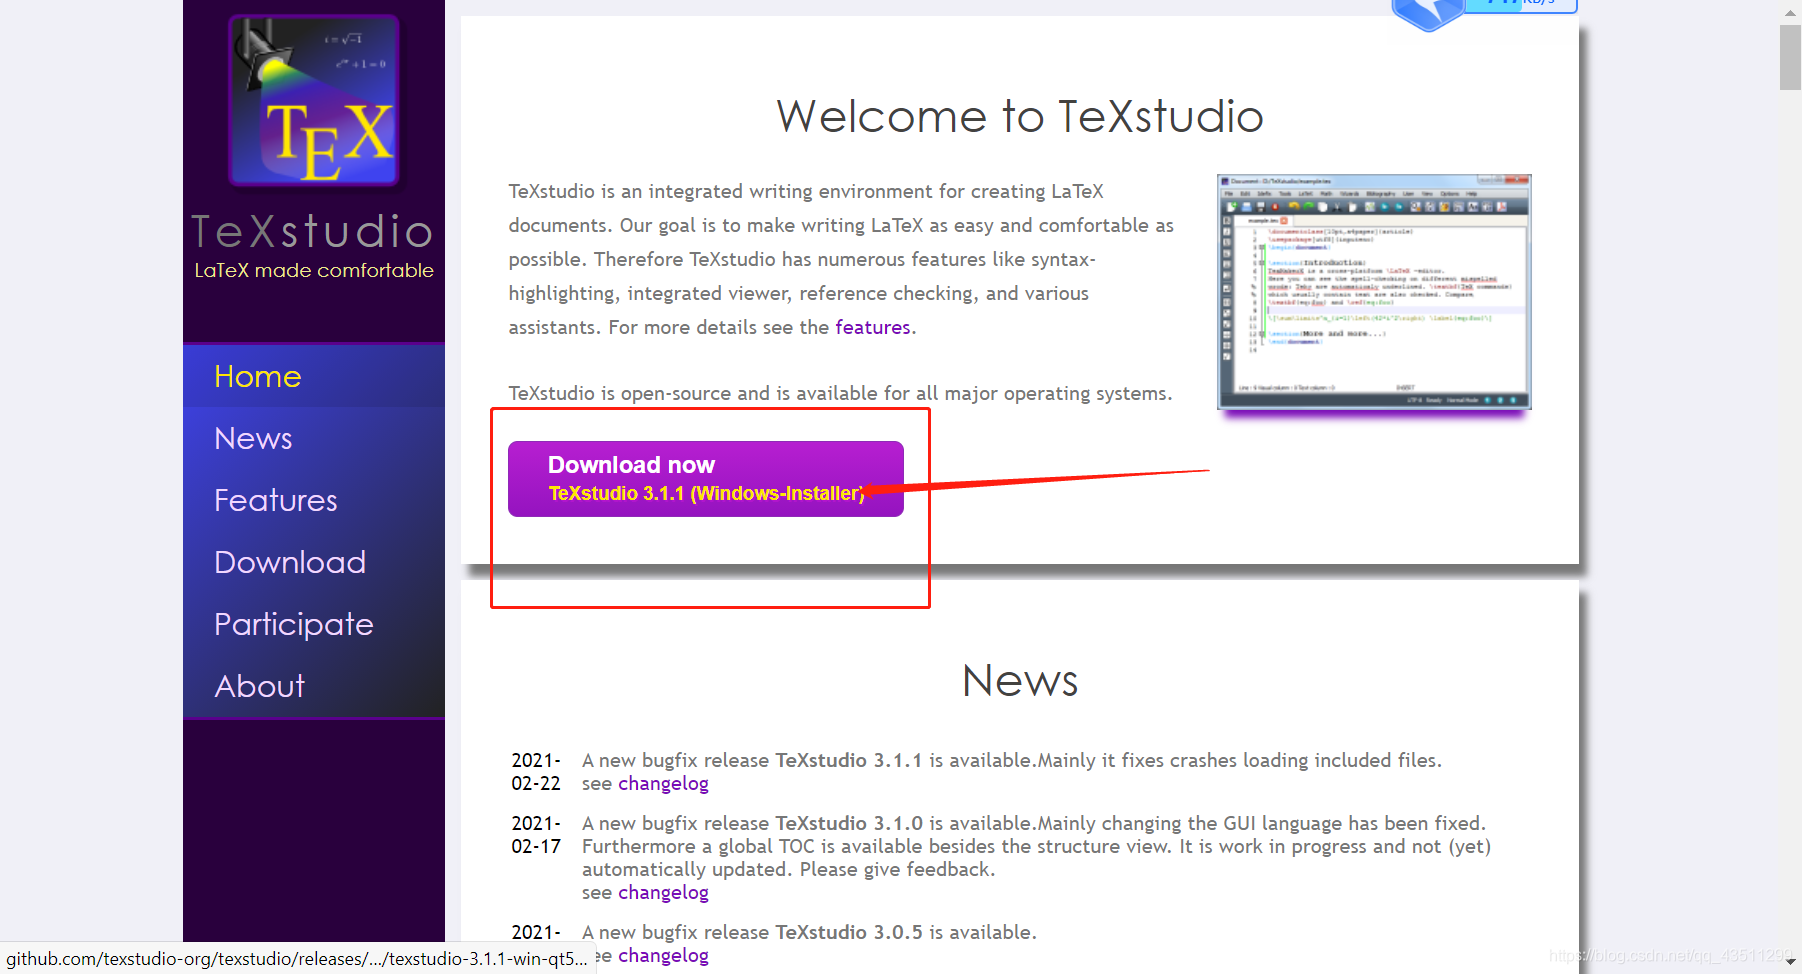This screenshot has height=974, width=1802.
Task: Click the page scrollbar thumb
Action: (1790, 58)
